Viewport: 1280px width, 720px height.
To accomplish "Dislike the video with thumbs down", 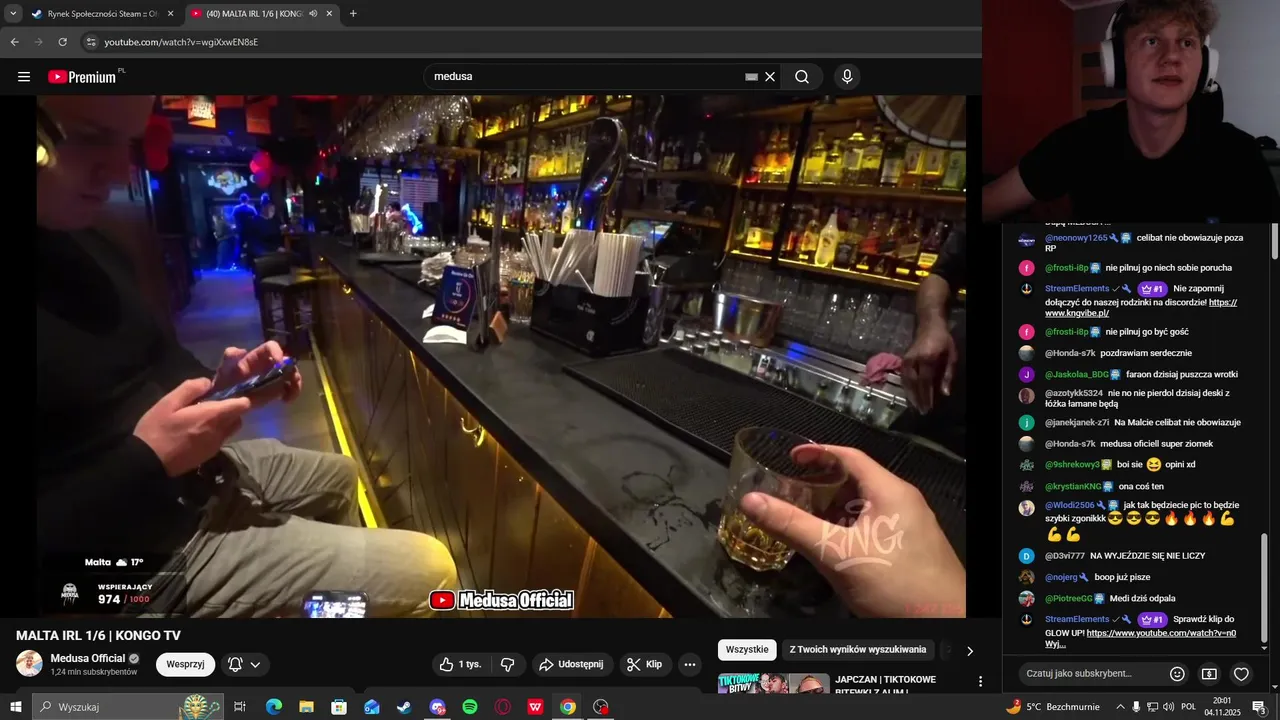I will pos(507,664).
